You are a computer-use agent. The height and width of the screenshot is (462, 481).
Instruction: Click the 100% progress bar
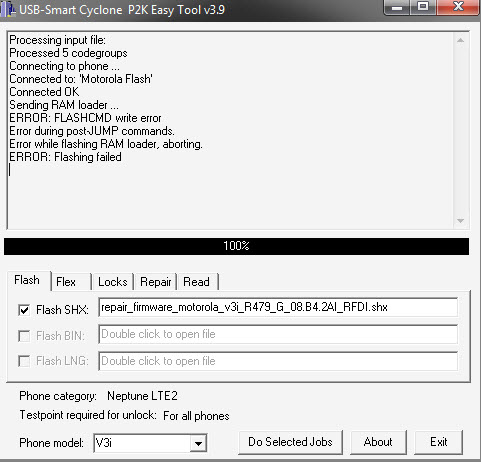click(236, 246)
